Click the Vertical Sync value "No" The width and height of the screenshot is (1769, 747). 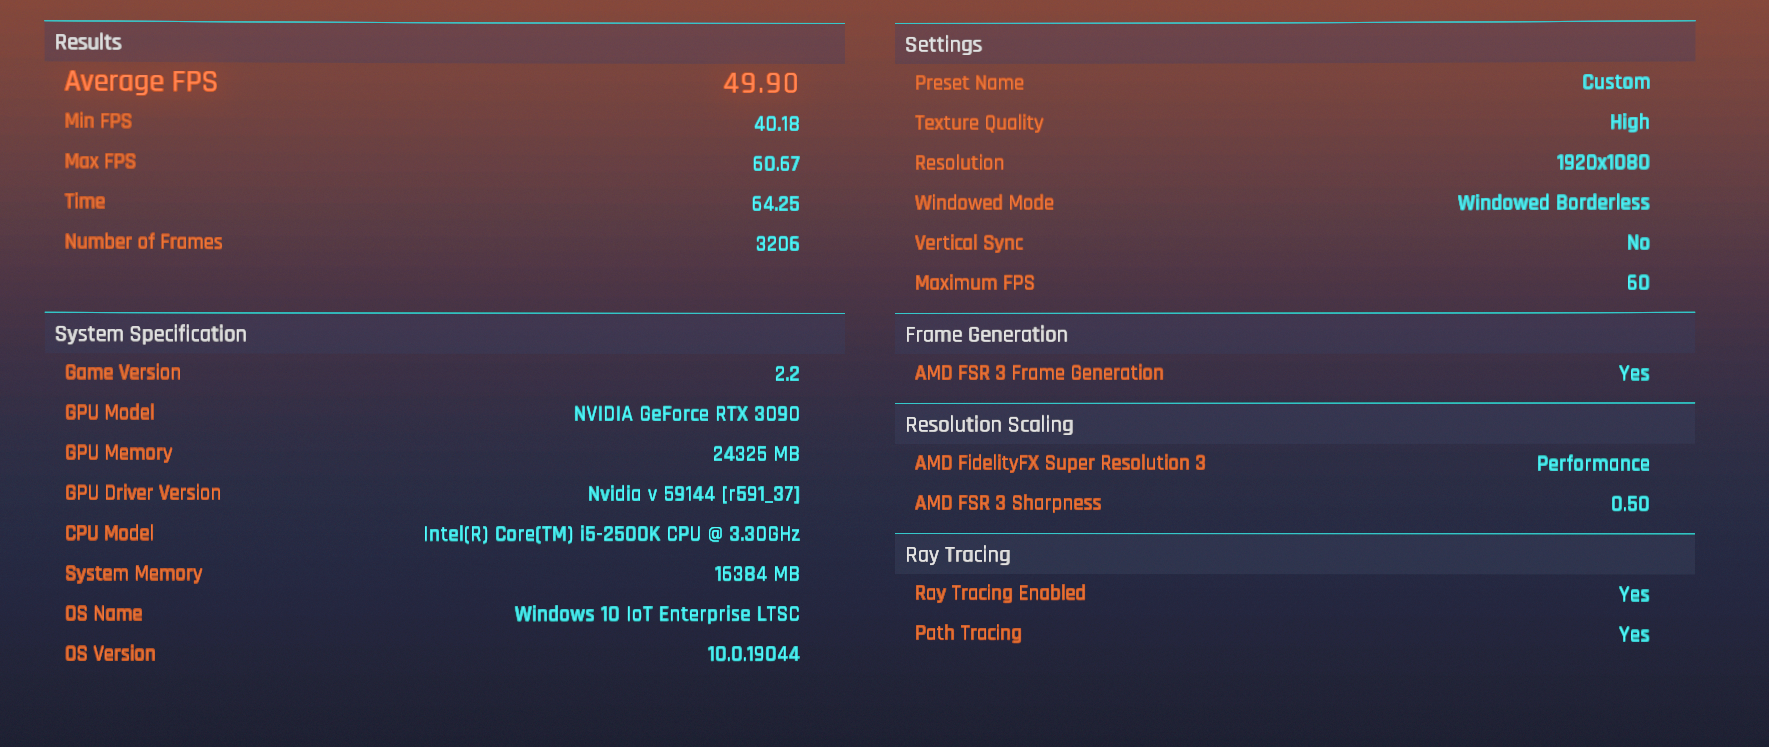tap(1639, 243)
